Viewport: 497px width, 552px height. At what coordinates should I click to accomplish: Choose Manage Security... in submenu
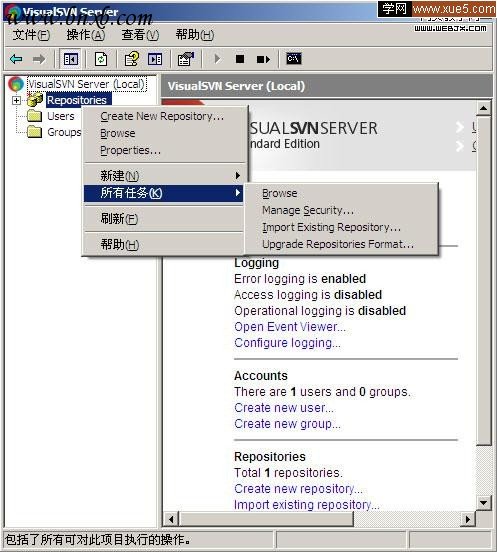[x=341, y=210]
